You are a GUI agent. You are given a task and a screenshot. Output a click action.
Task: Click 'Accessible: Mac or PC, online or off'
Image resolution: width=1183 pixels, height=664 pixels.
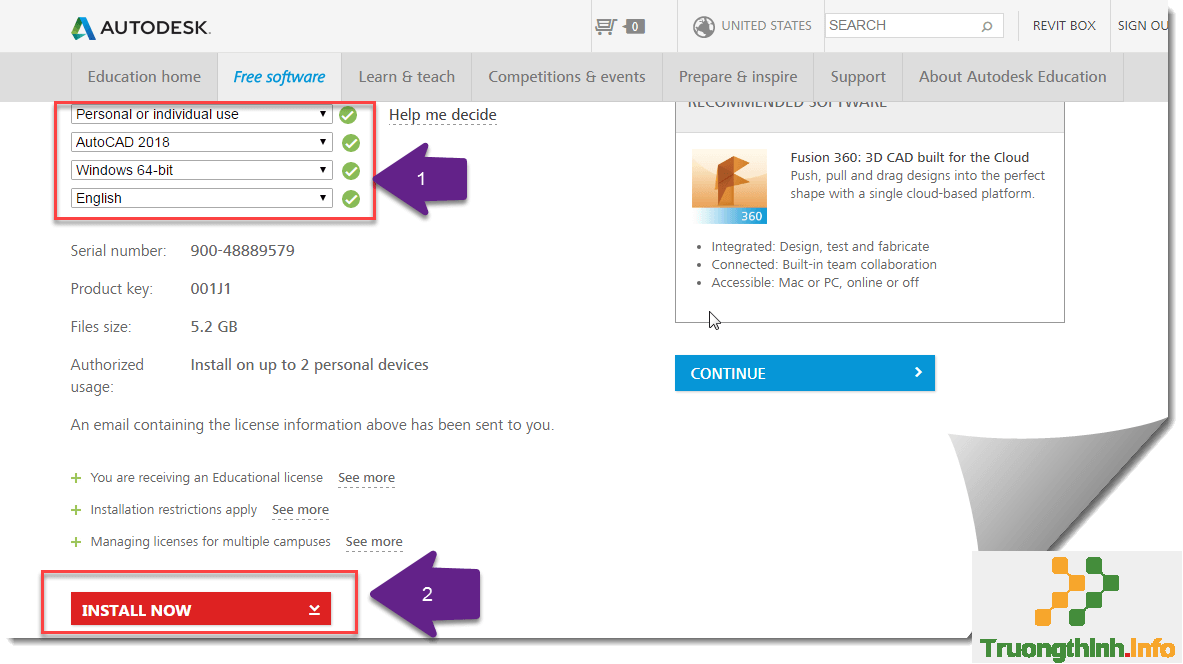815,282
